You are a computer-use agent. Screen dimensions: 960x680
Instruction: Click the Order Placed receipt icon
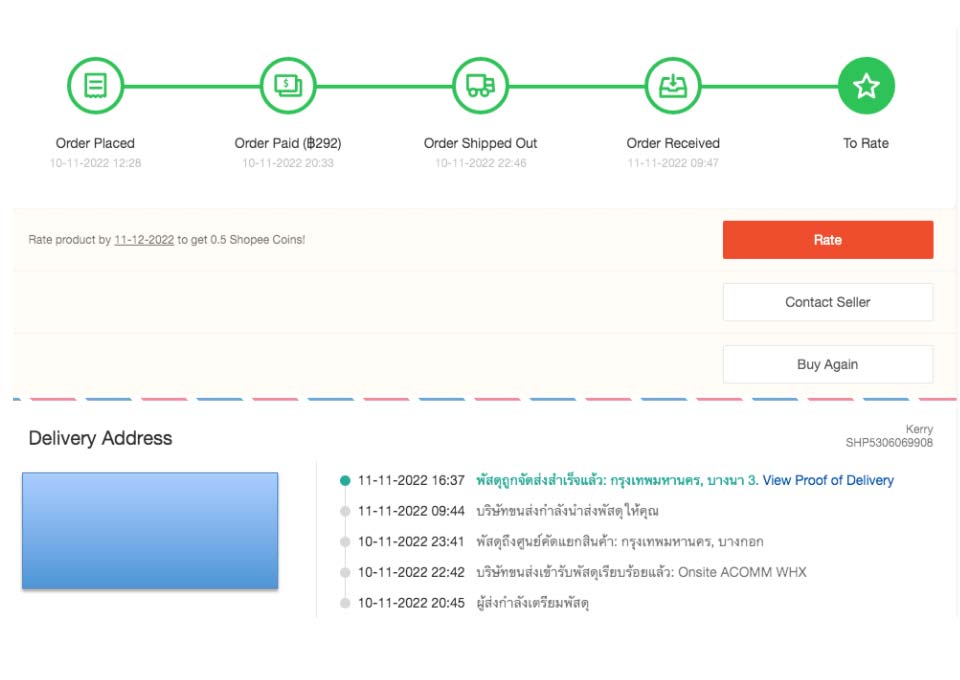tap(95, 86)
